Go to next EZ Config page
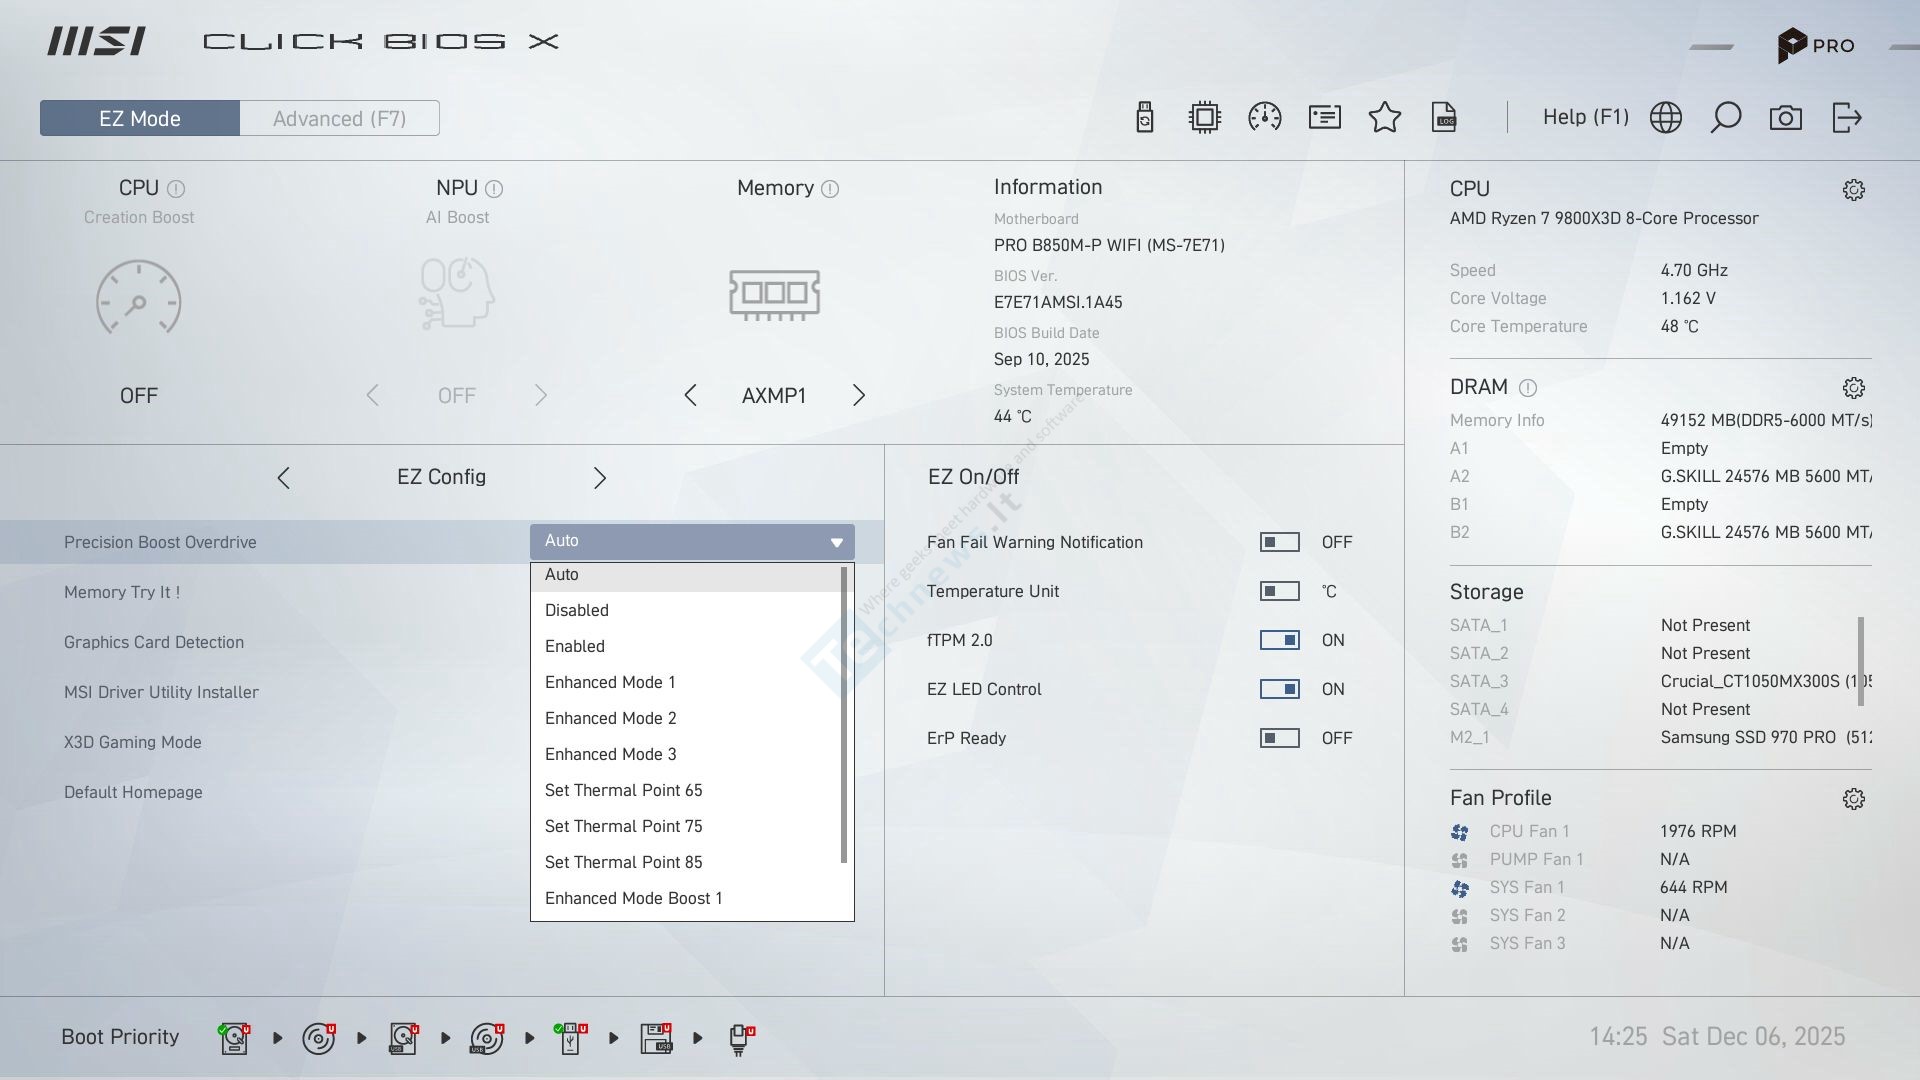The image size is (1920, 1080). [x=600, y=478]
